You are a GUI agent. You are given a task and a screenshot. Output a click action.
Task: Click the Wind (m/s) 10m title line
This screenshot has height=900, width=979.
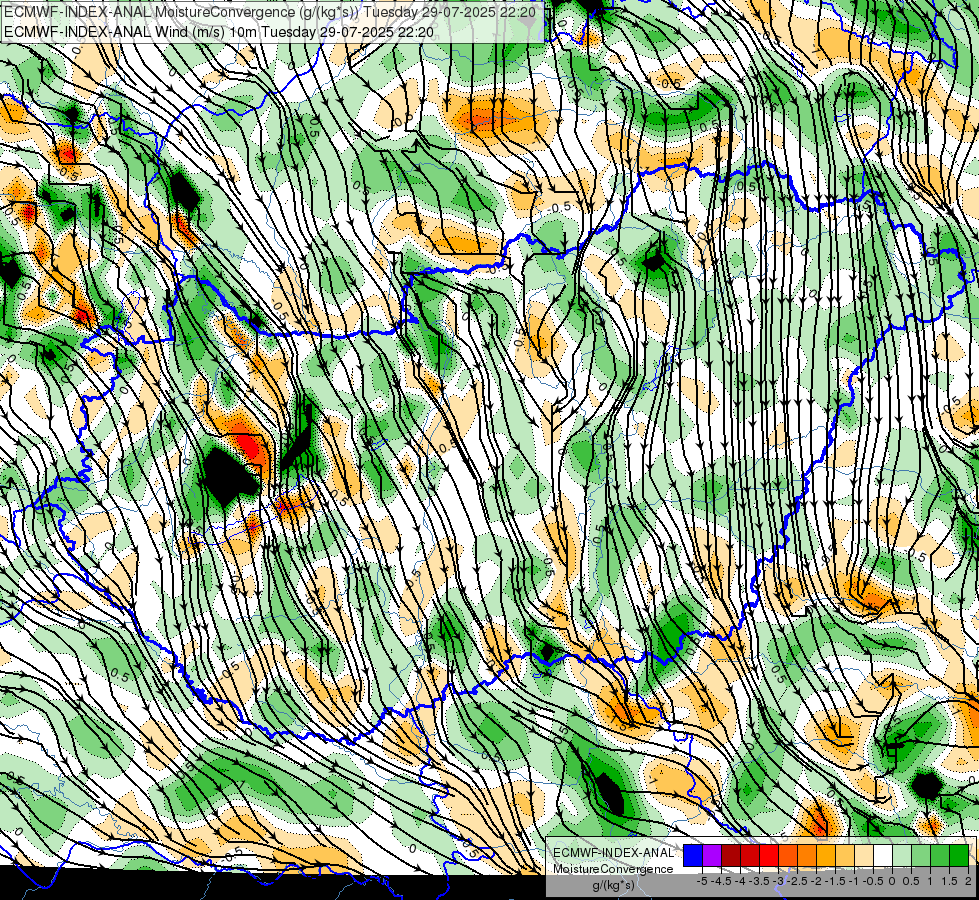(219, 31)
